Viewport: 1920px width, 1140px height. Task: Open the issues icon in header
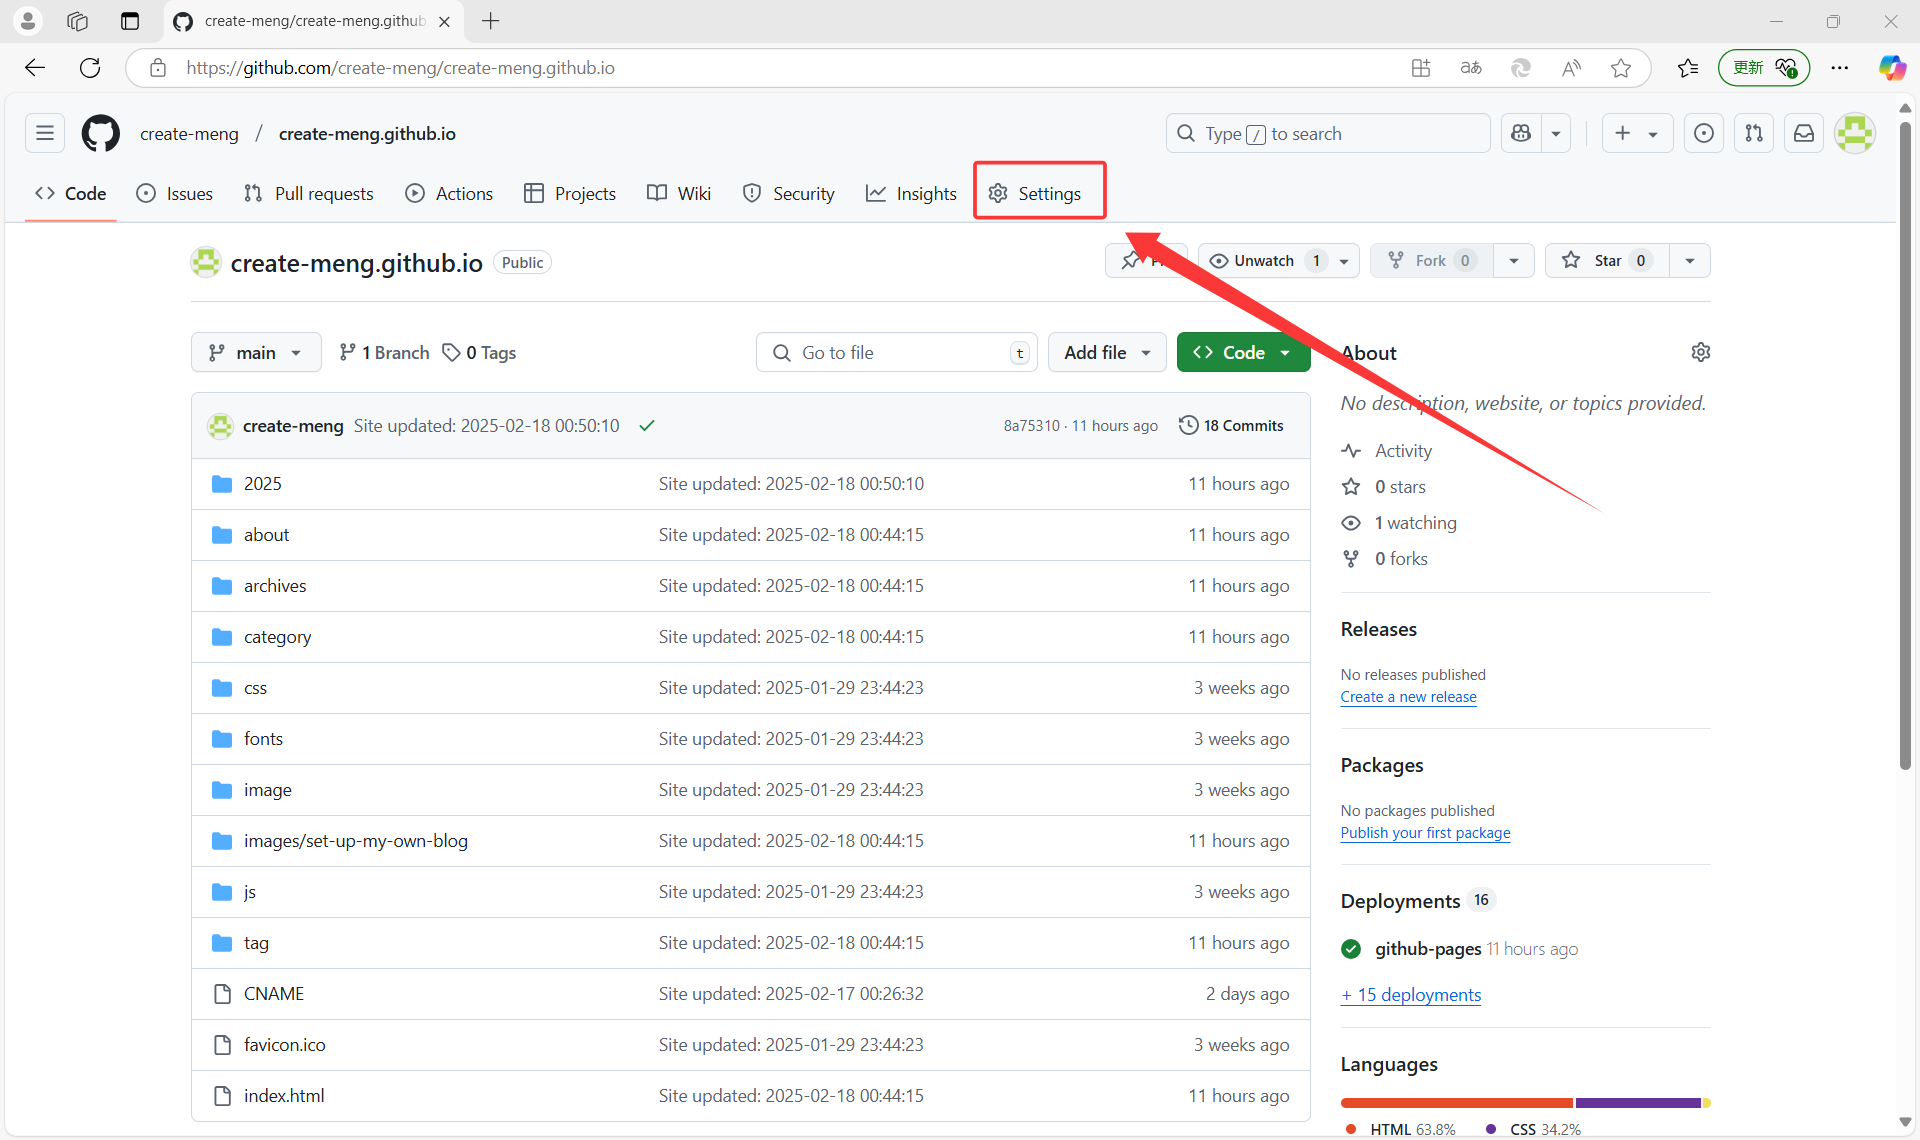1704,133
